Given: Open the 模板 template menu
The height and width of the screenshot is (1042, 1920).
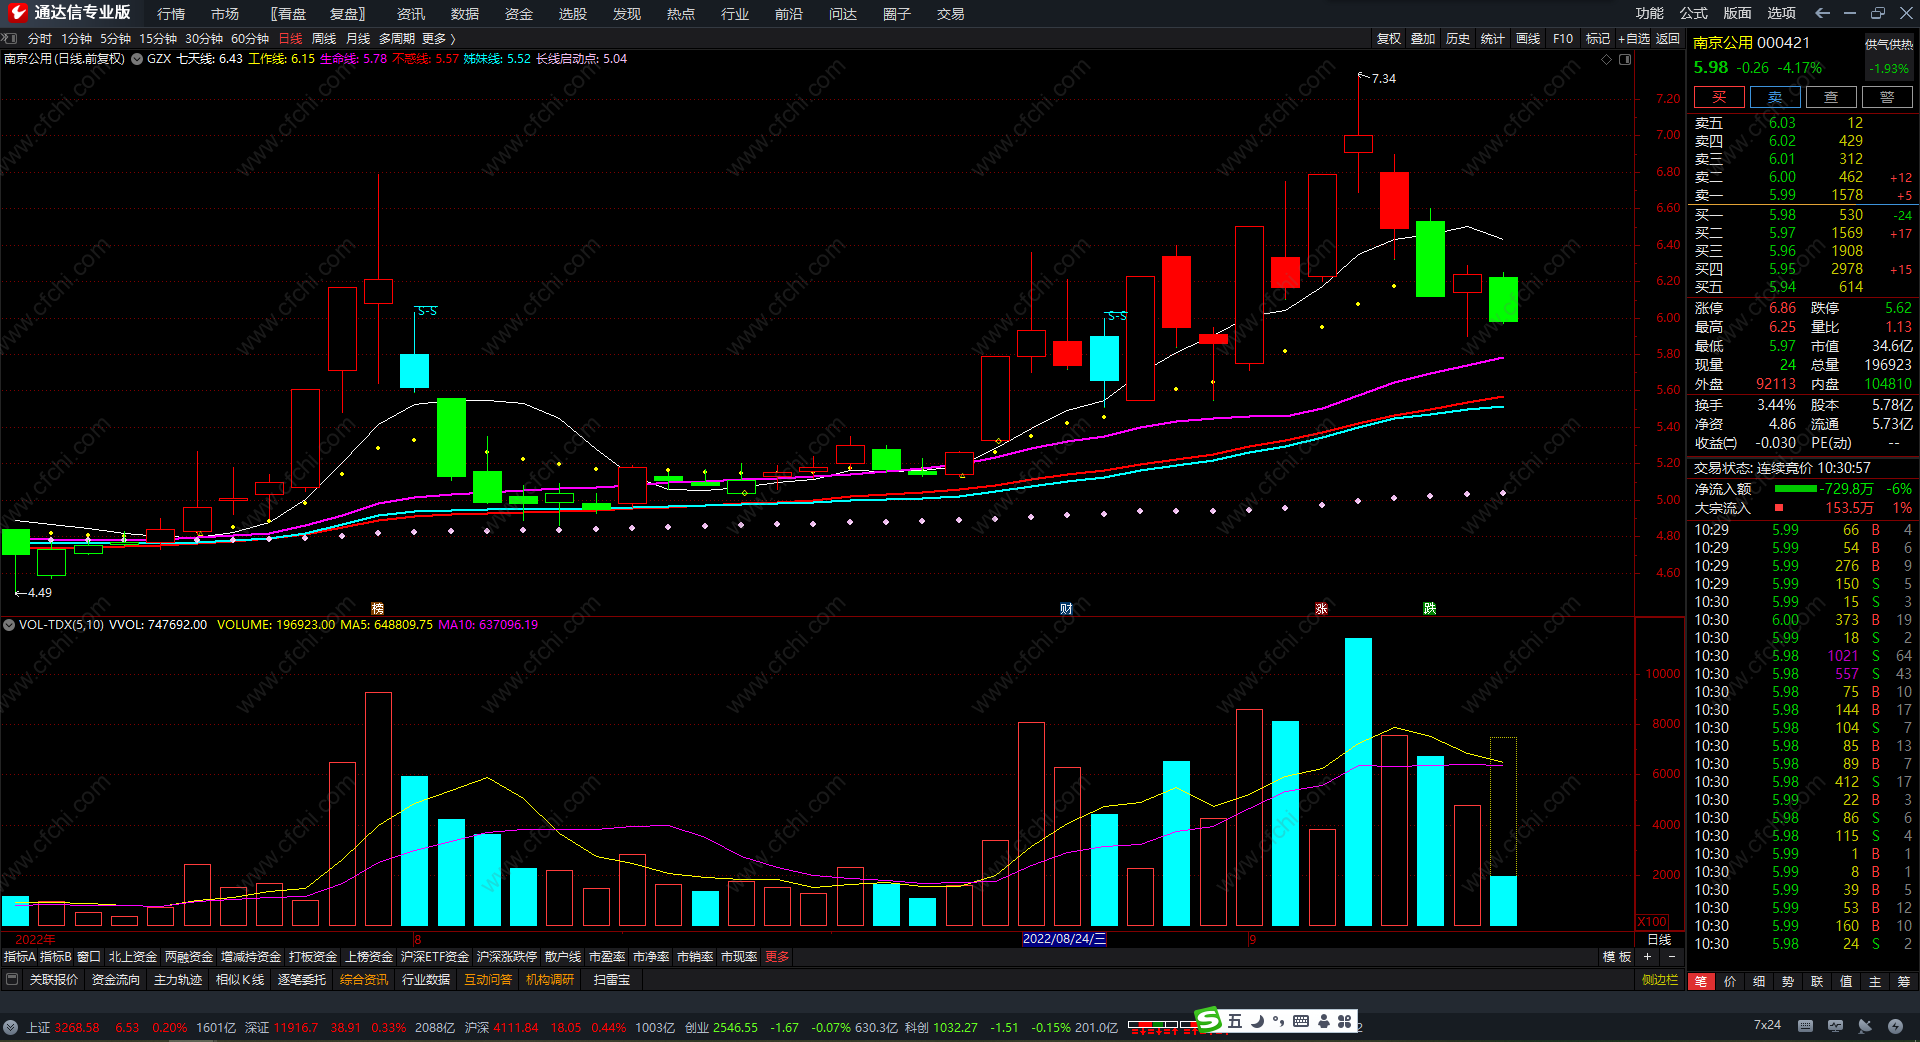Looking at the screenshot, I should (1617, 957).
